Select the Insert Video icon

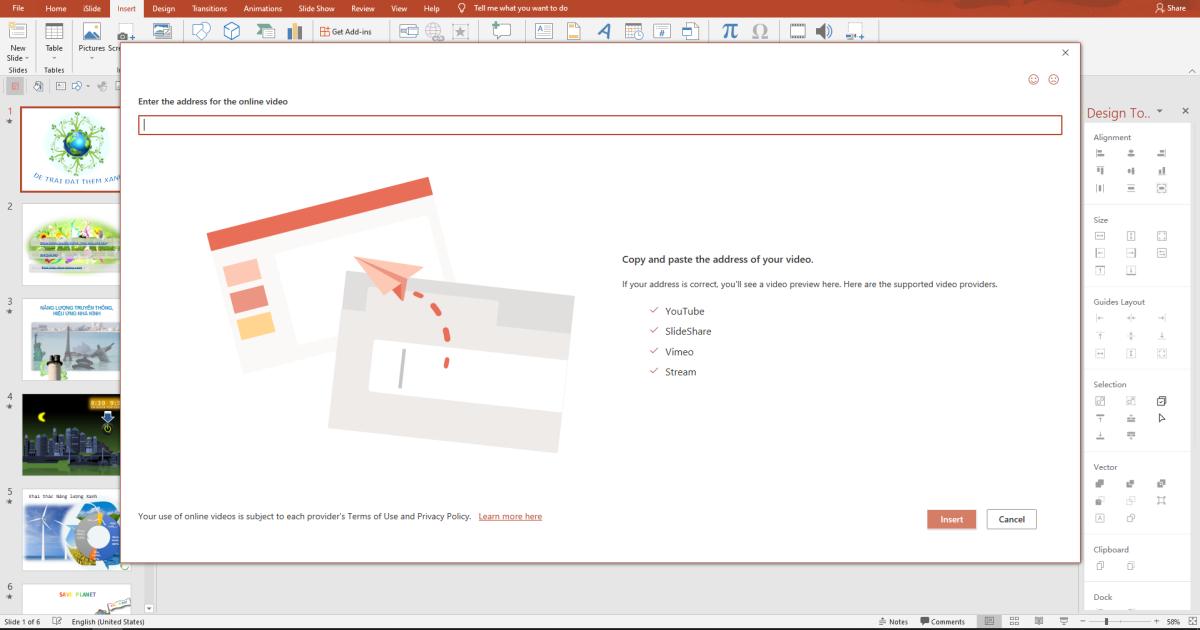click(x=796, y=31)
